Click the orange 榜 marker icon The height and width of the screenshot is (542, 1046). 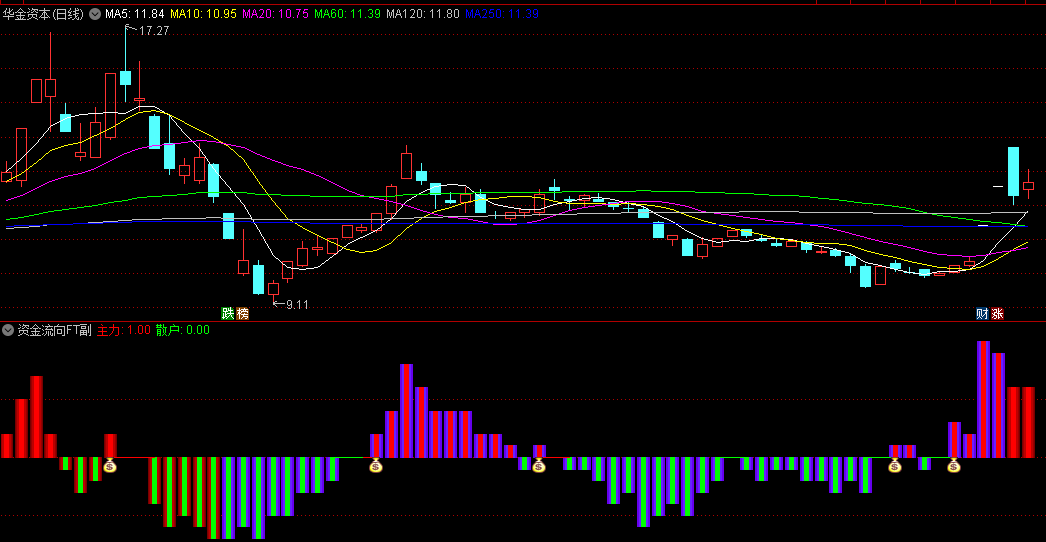(242, 313)
